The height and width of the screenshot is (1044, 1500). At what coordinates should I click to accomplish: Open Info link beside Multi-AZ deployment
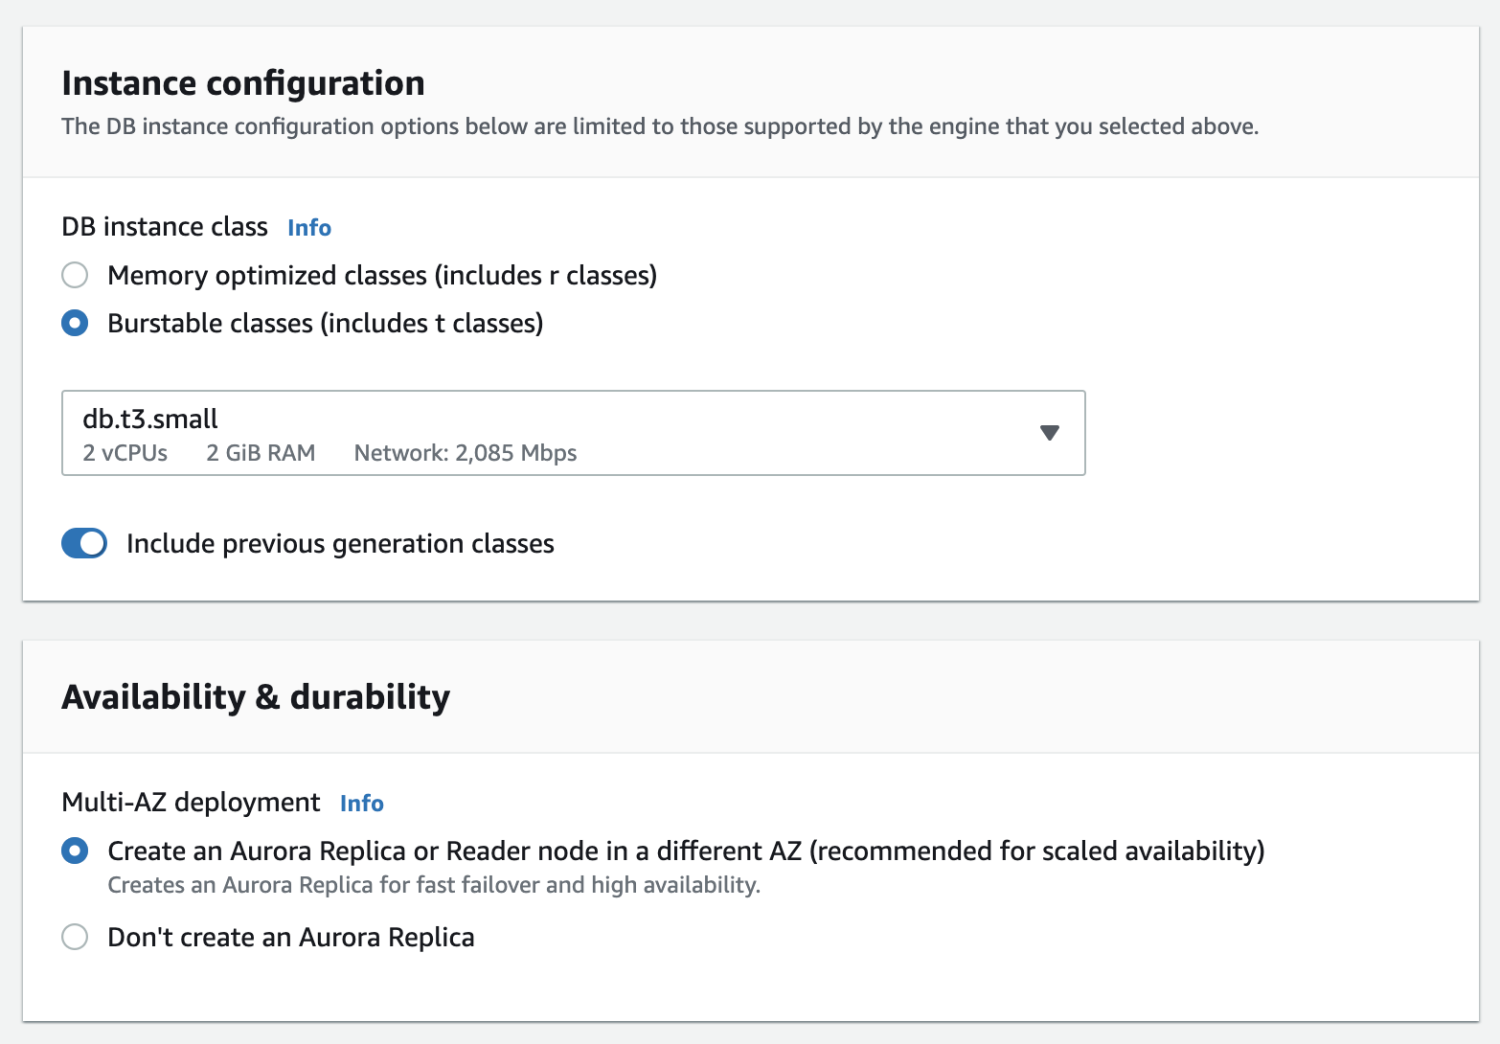[361, 803]
